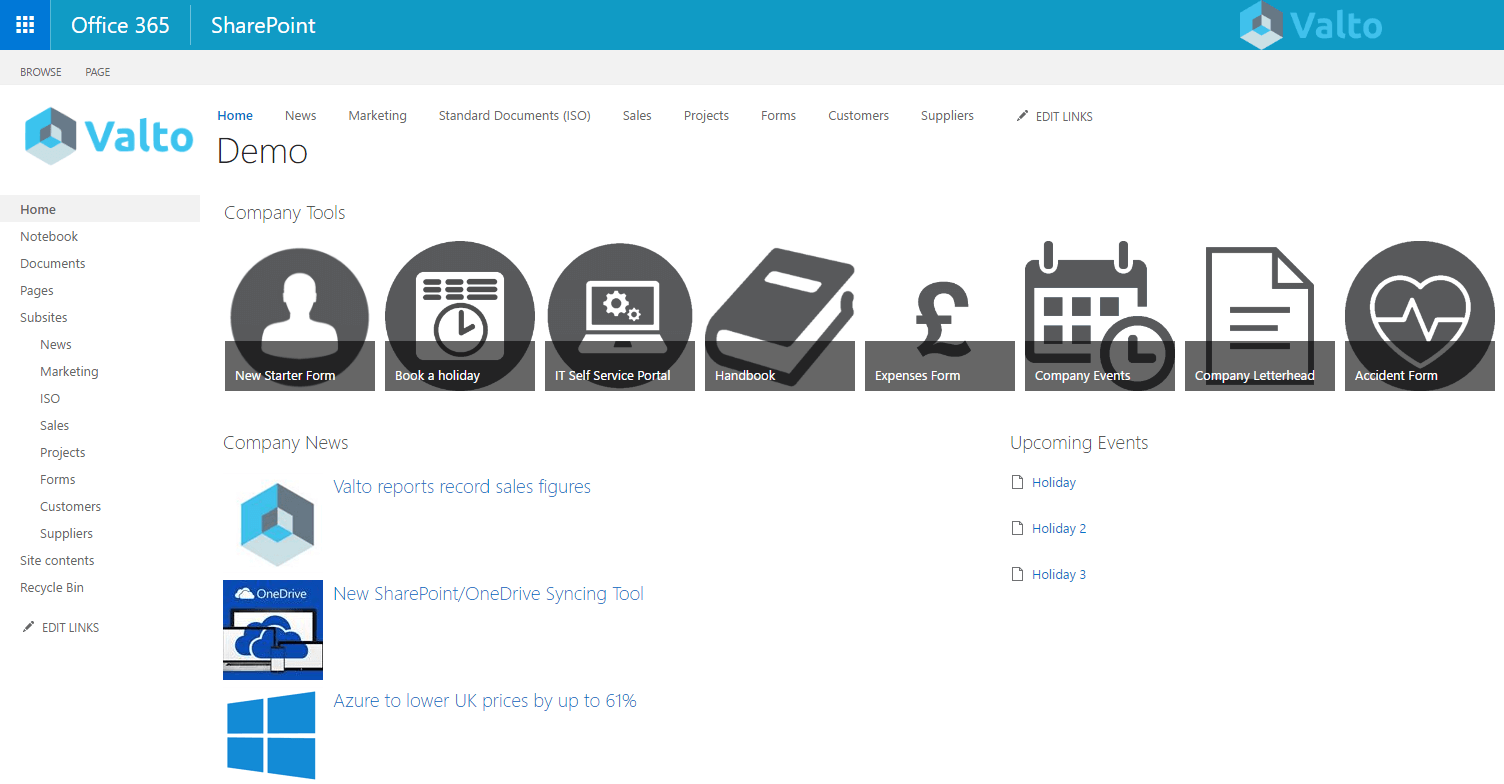The width and height of the screenshot is (1504, 784).
Task: Select the Projects subsite in left sidebar
Action: tap(62, 453)
